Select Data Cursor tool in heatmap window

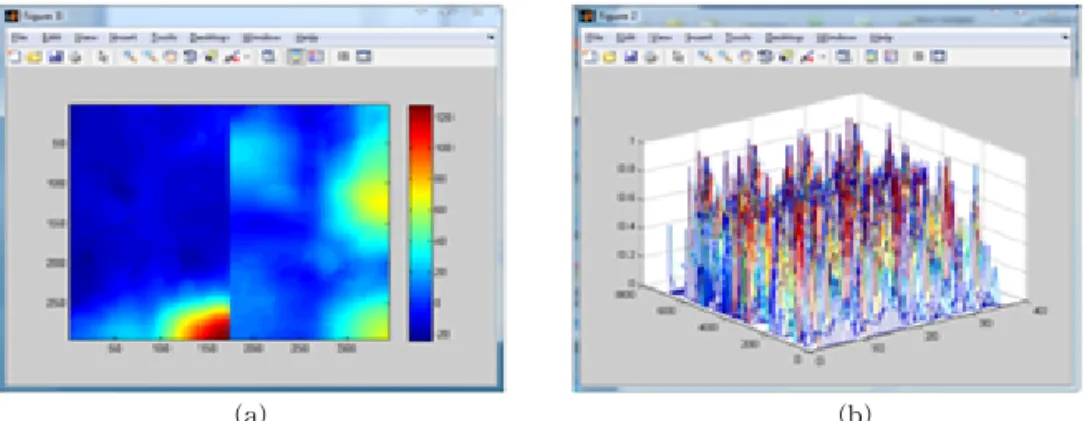click(211, 57)
